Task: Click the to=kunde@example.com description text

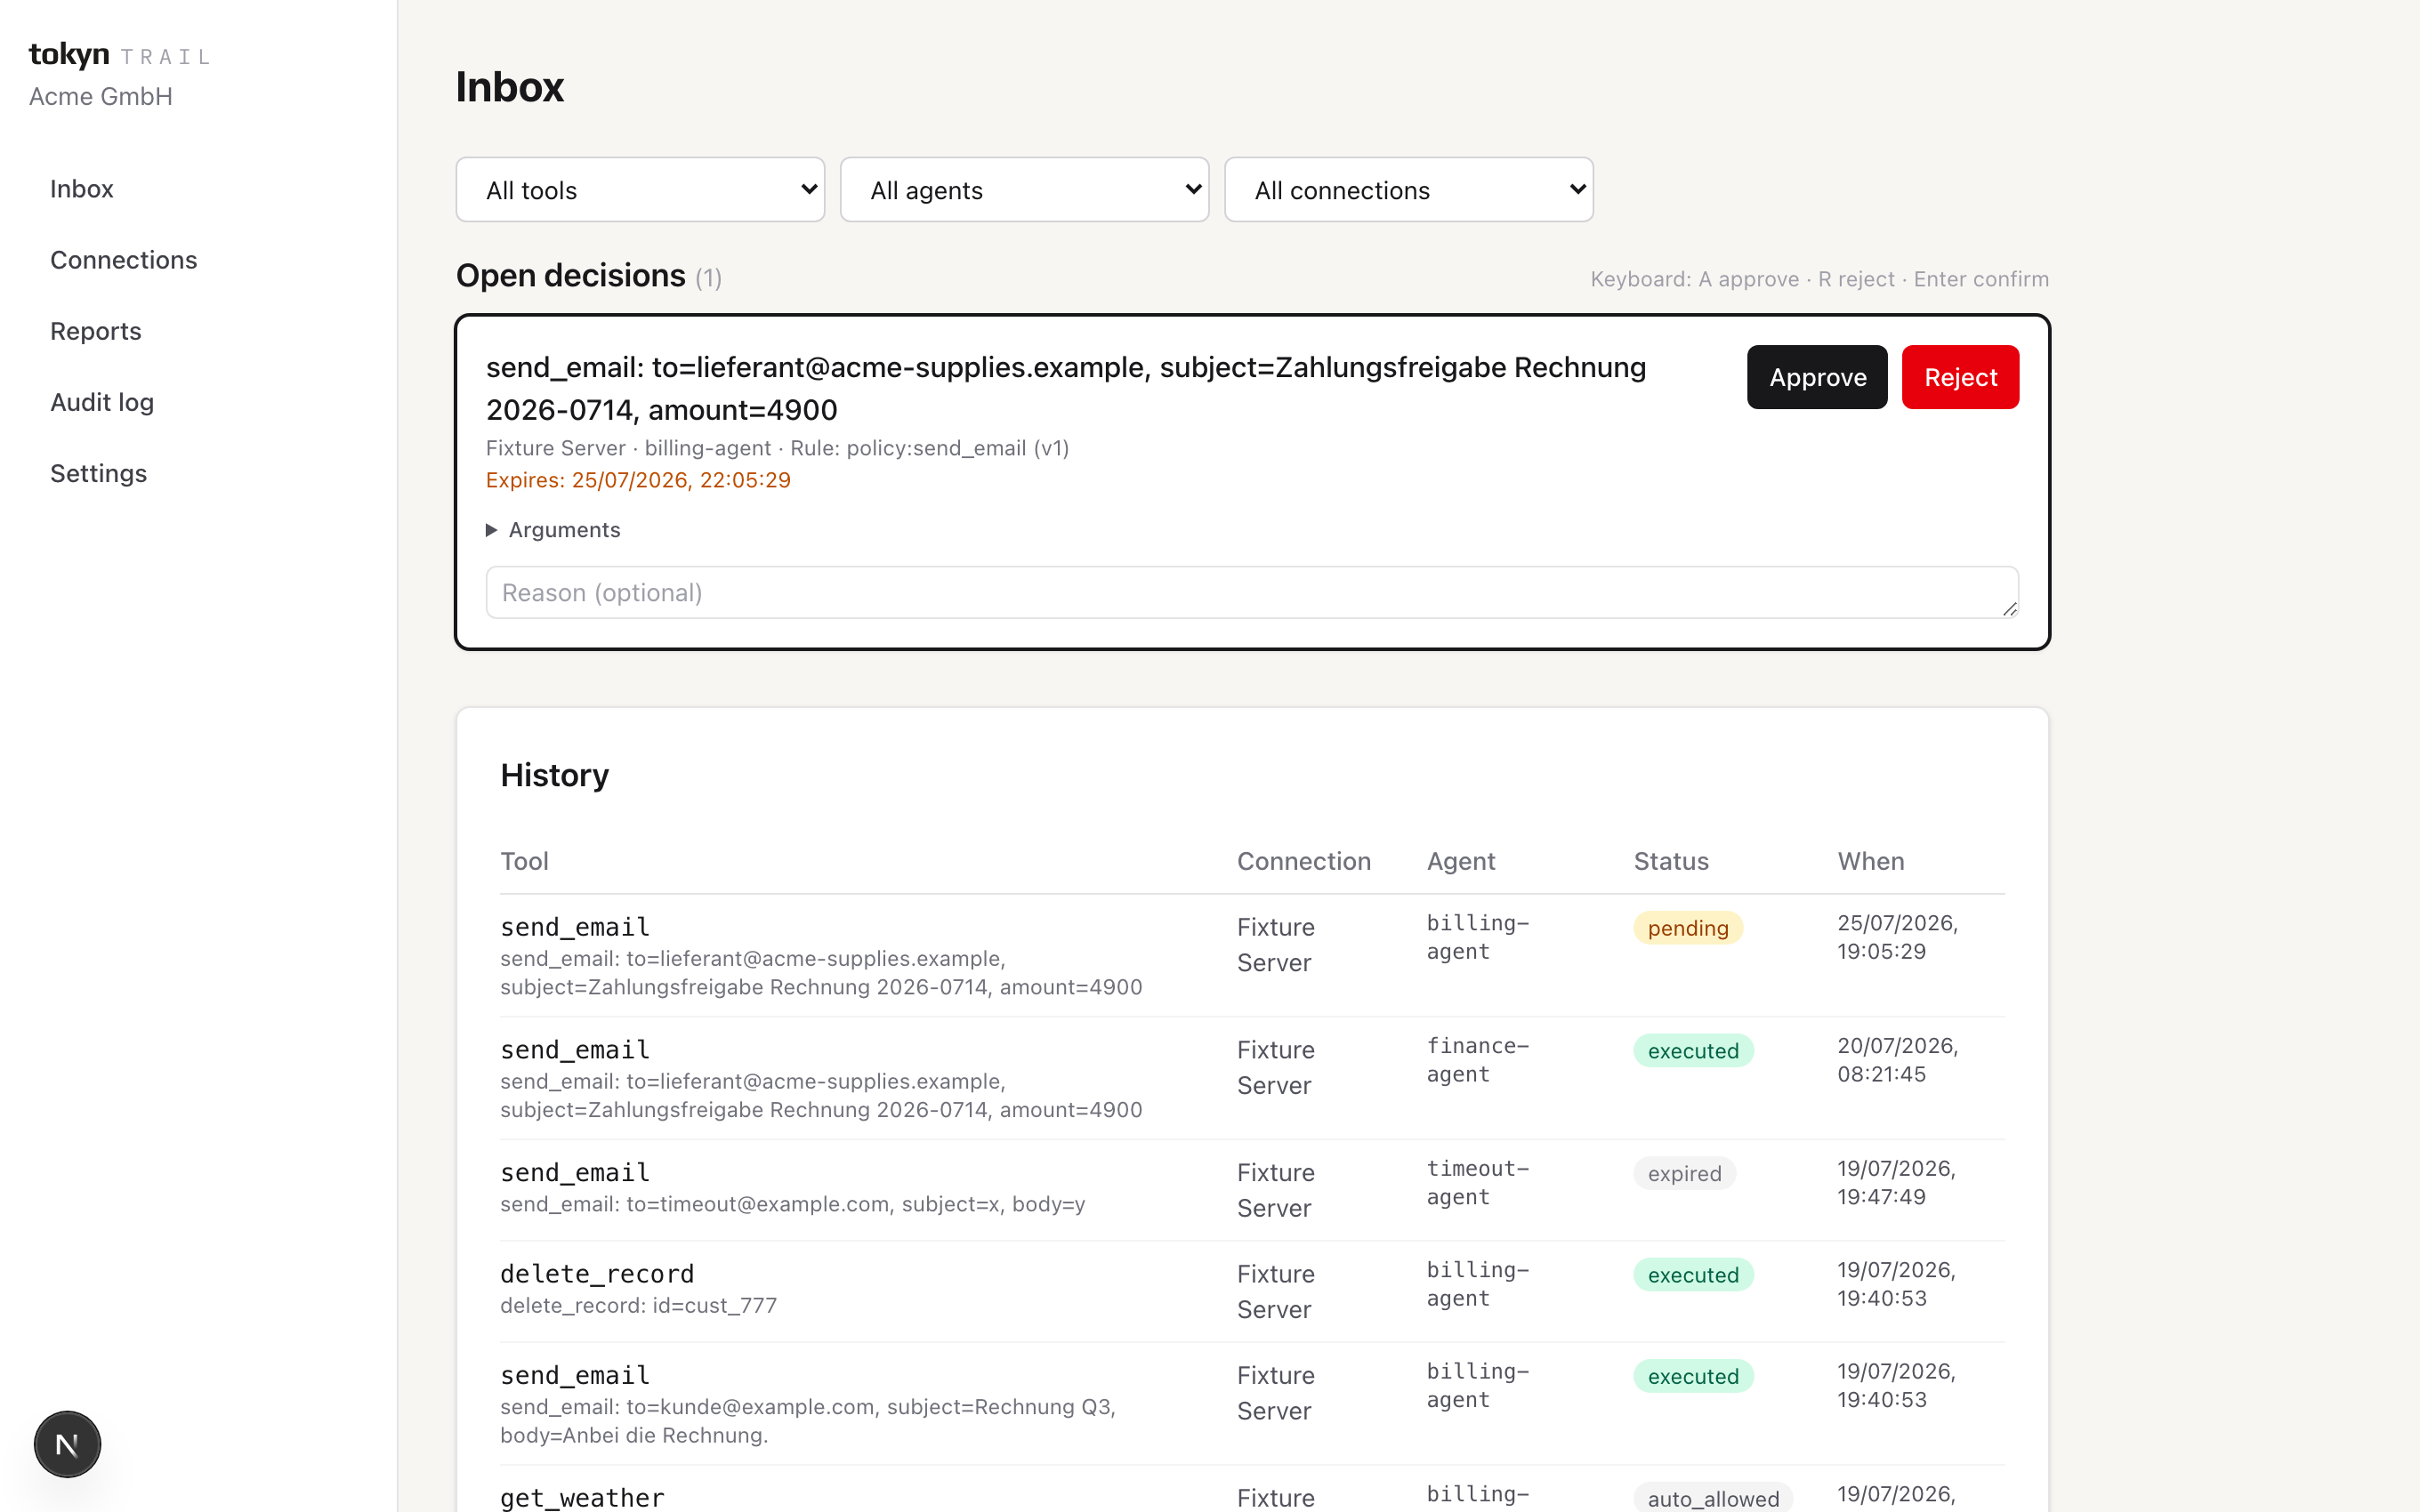Action: point(808,1421)
